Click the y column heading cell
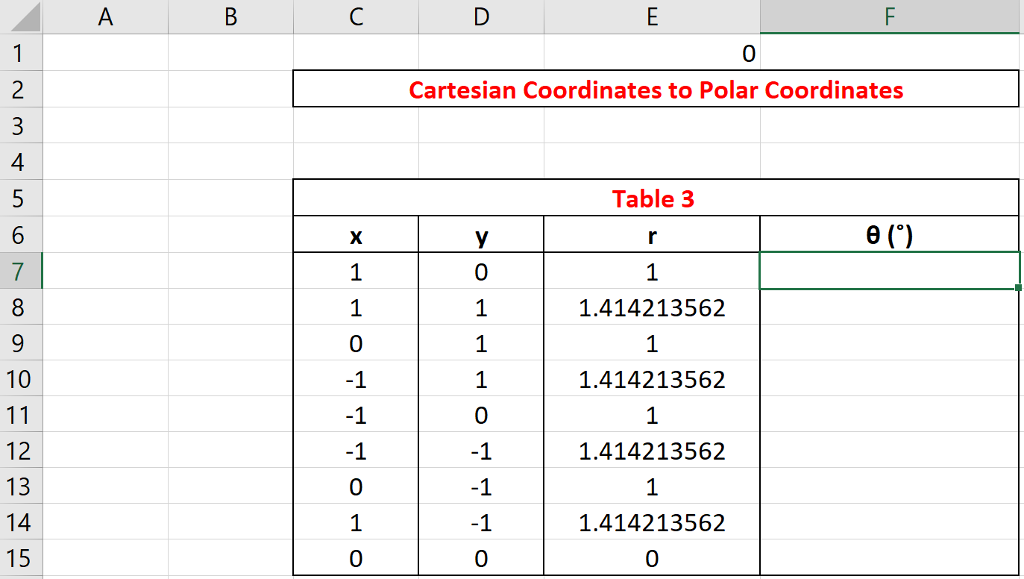The width and height of the screenshot is (1024, 579). pos(481,236)
